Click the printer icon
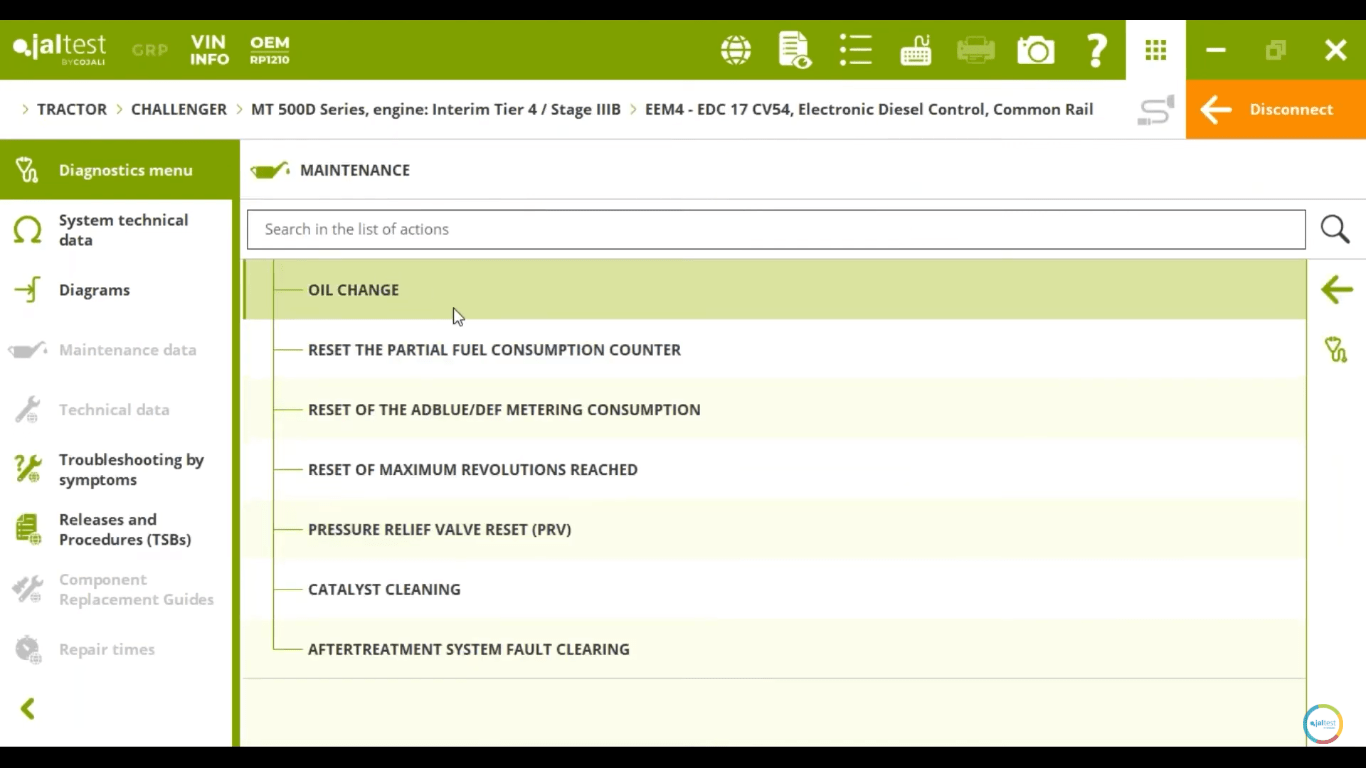Image resolution: width=1366 pixels, height=768 pixels. 975,50
